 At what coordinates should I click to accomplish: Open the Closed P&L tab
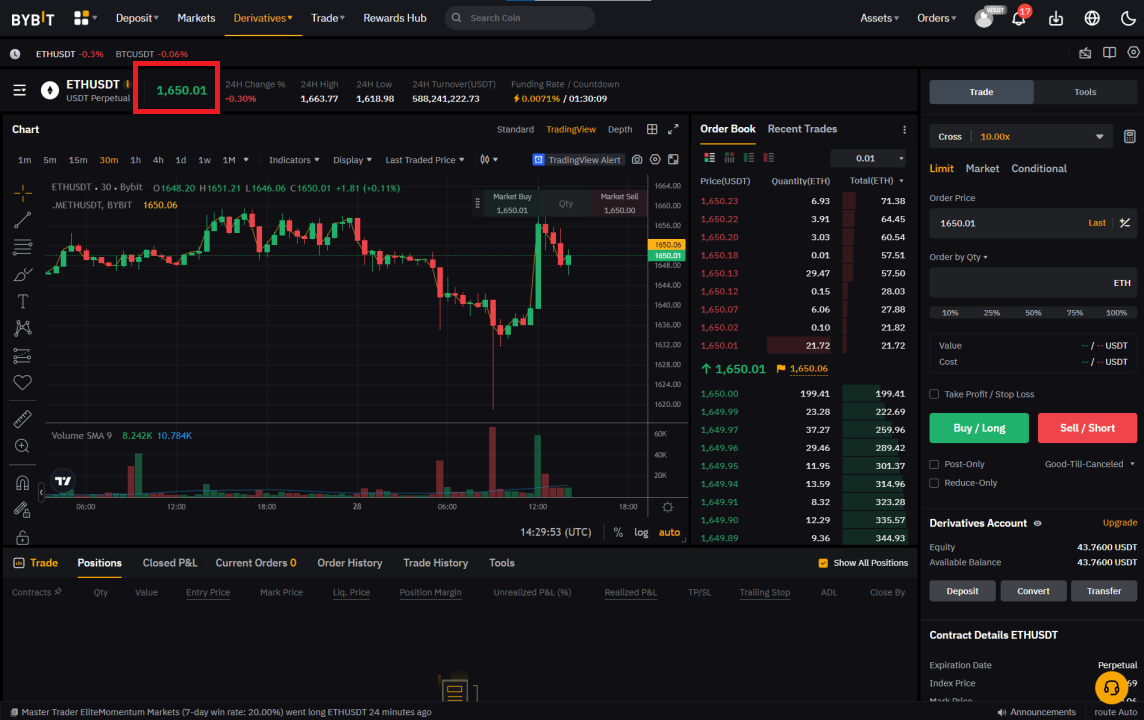click(170, 563)
